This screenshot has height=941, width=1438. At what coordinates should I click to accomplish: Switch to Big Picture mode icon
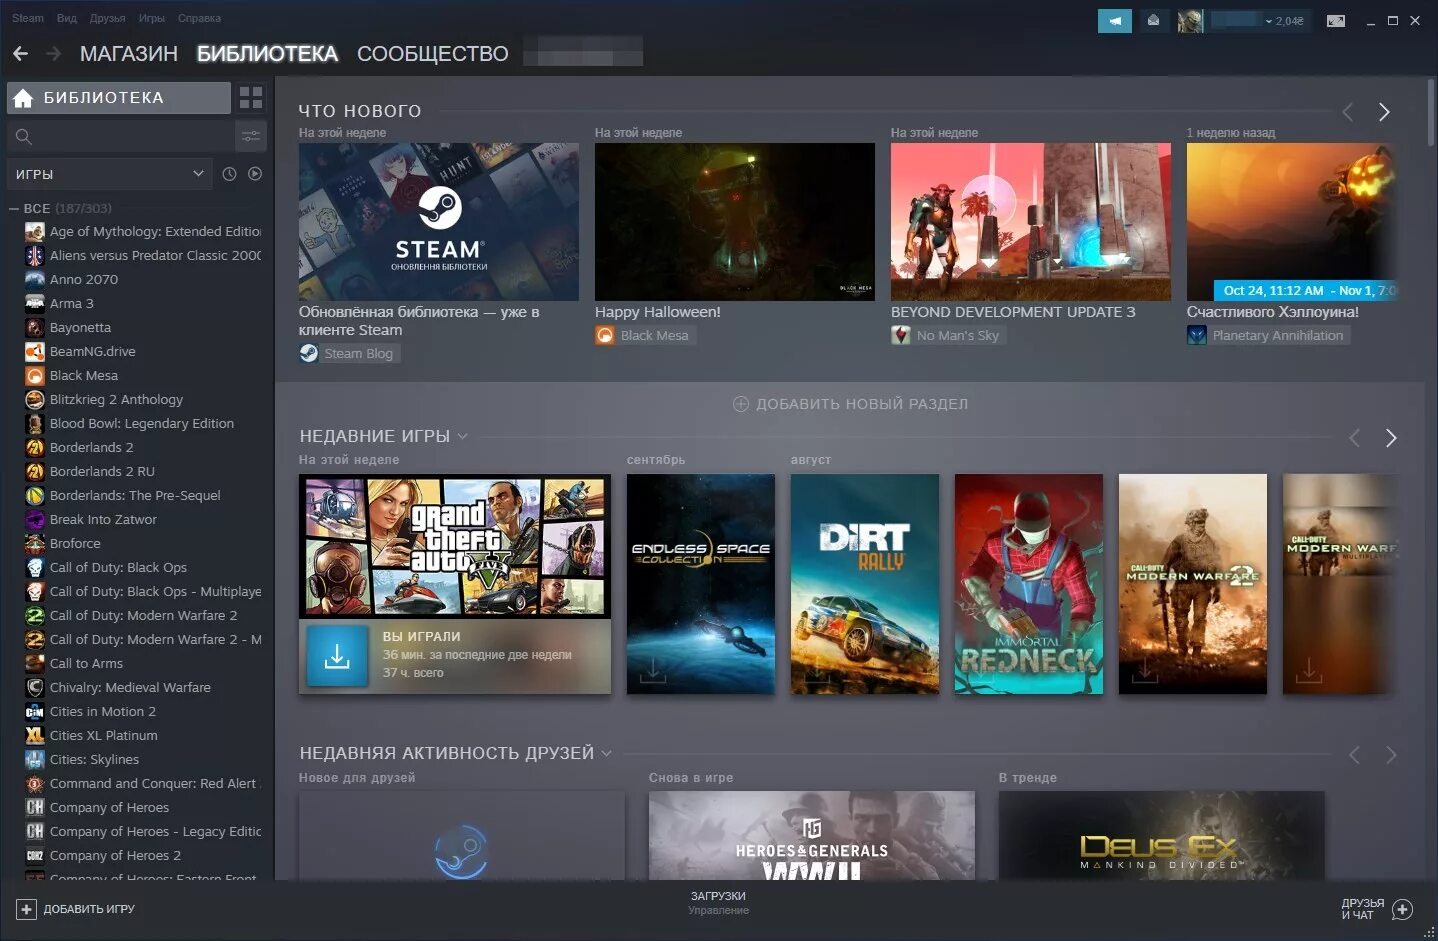click(1336, 20)
